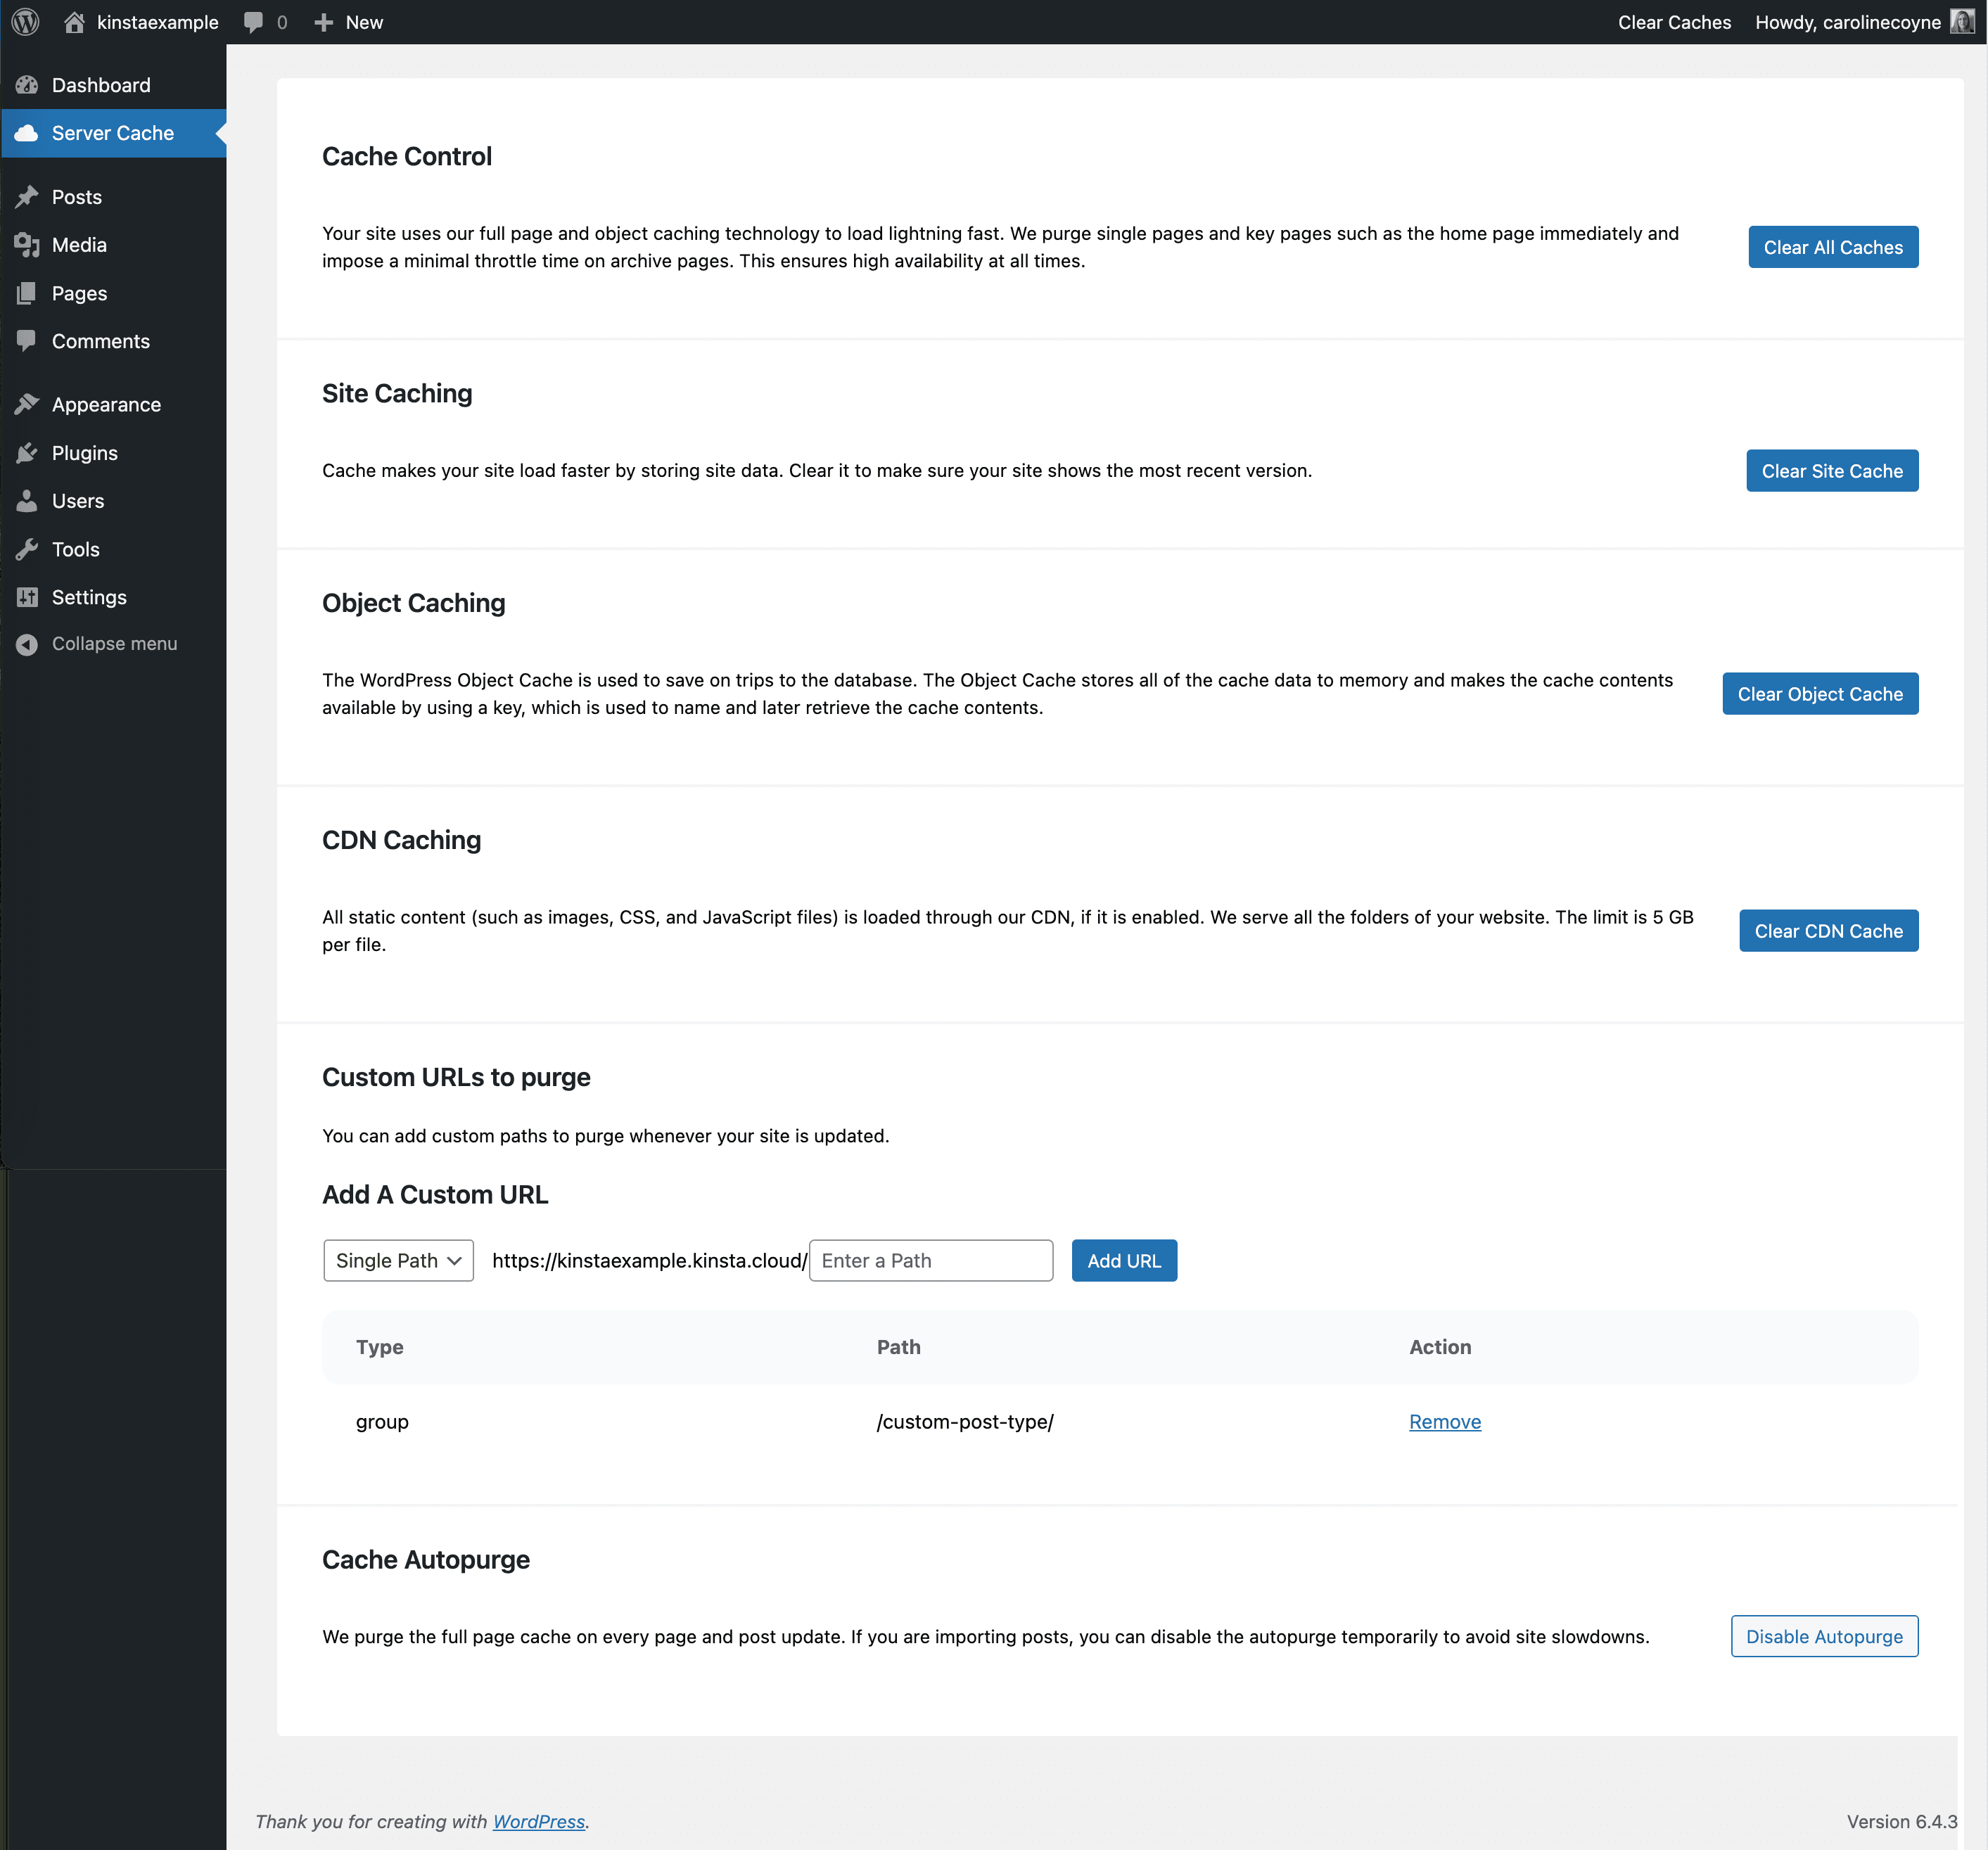Click the Enter a Path input field
This screenshot has width=1988, height=1850.
point(931,1259)
